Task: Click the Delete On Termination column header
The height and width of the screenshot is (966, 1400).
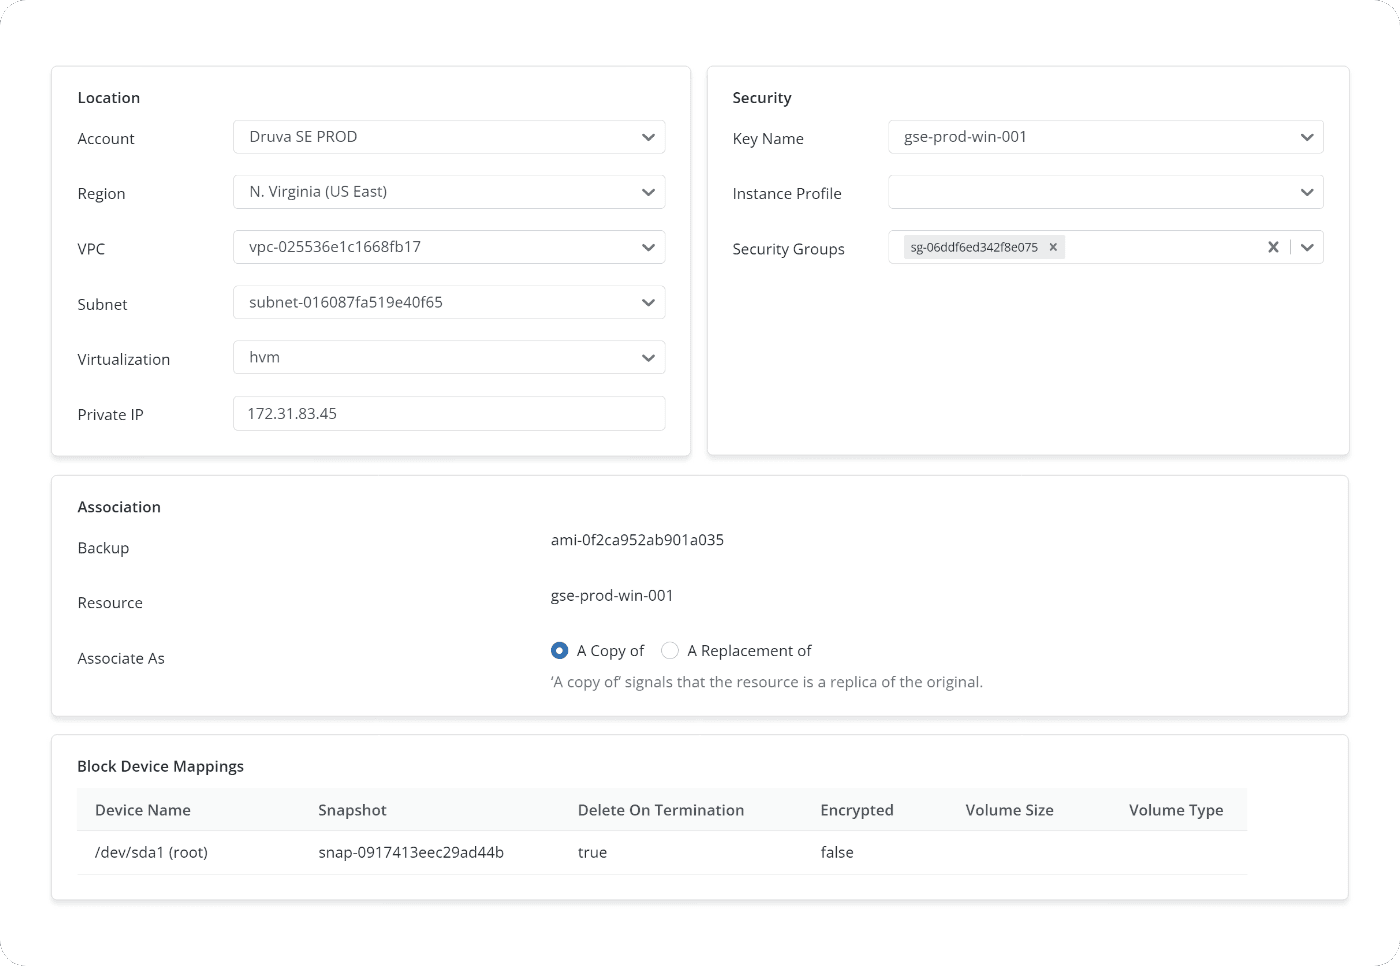Action: (660, 810)
